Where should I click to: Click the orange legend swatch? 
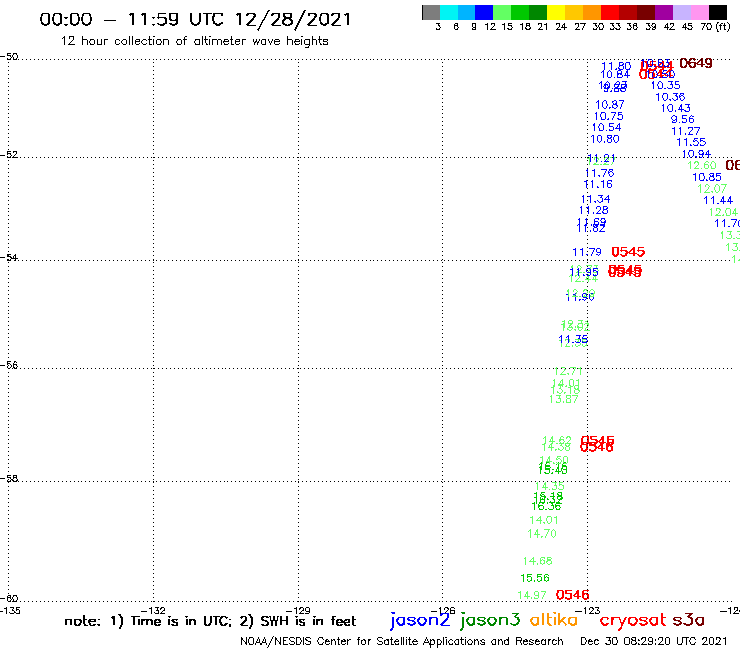click(592, 13)
